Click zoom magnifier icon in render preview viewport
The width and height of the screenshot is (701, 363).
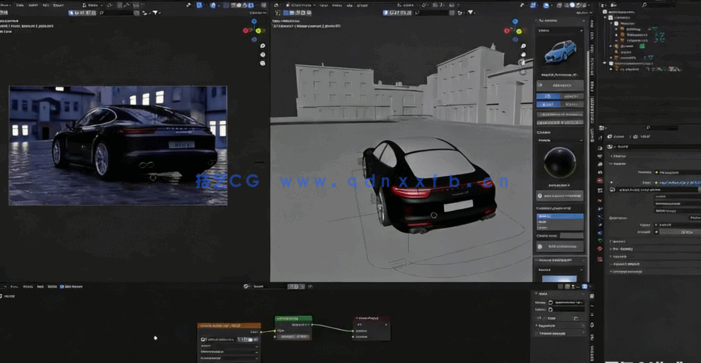coord(262,46)
